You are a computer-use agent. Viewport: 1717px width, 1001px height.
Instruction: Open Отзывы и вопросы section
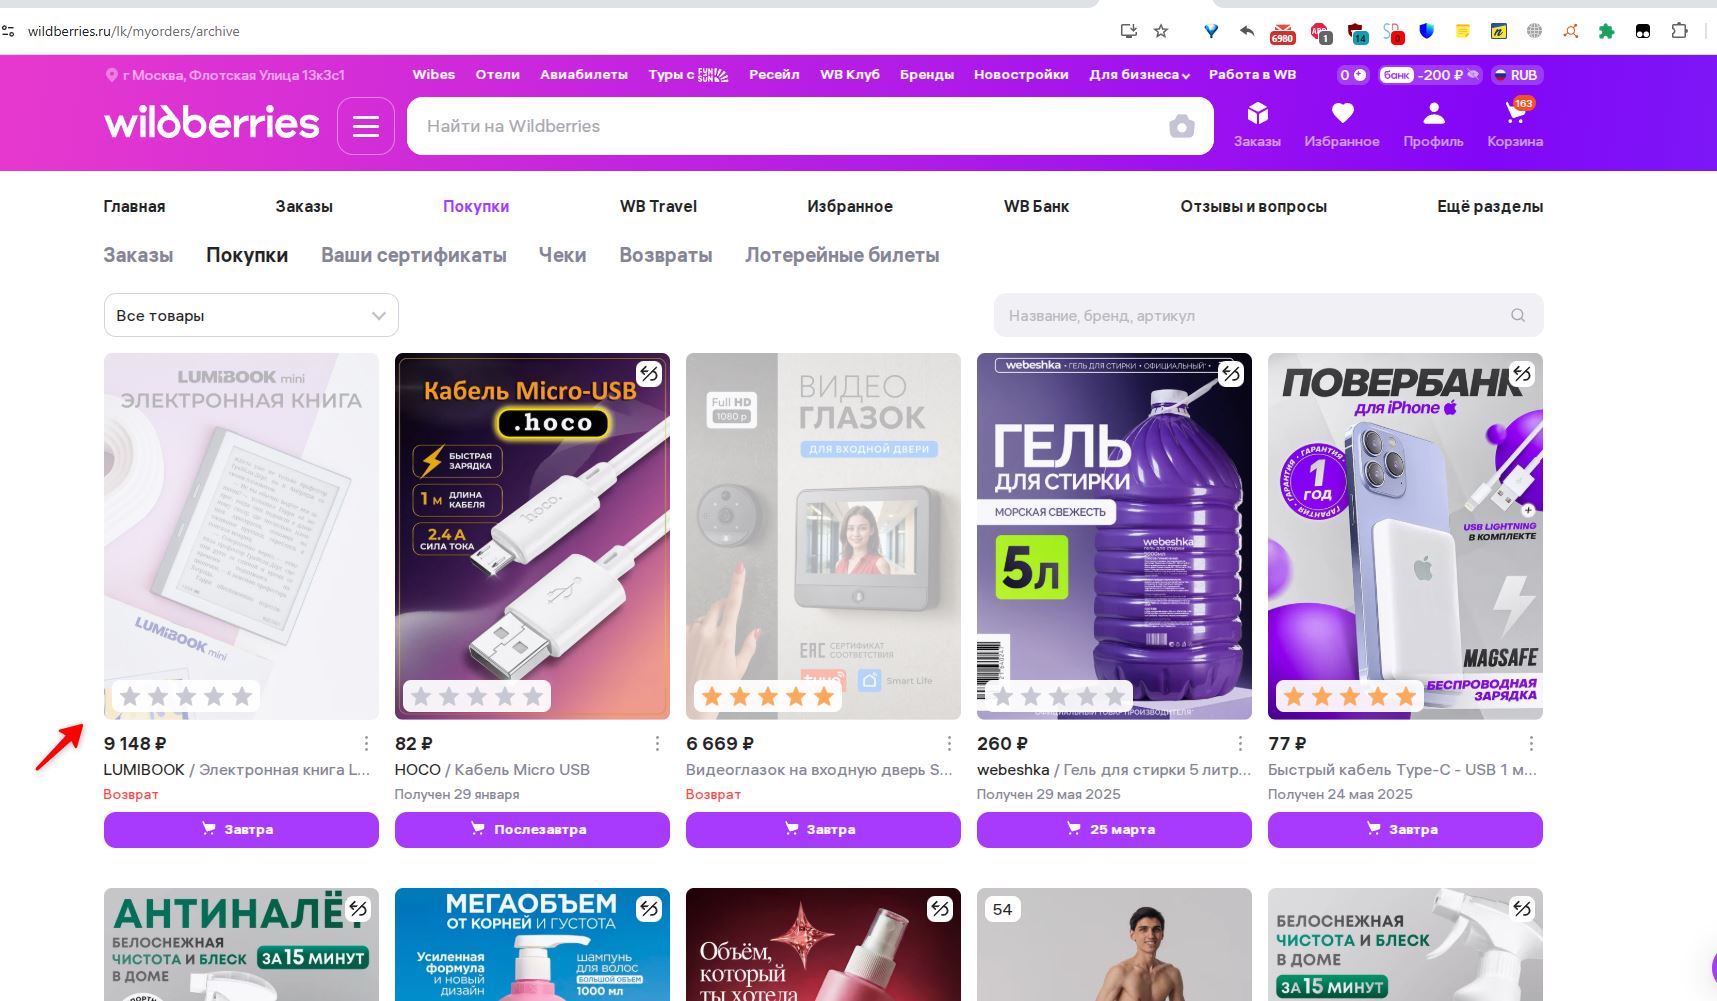click(1253, 206)
